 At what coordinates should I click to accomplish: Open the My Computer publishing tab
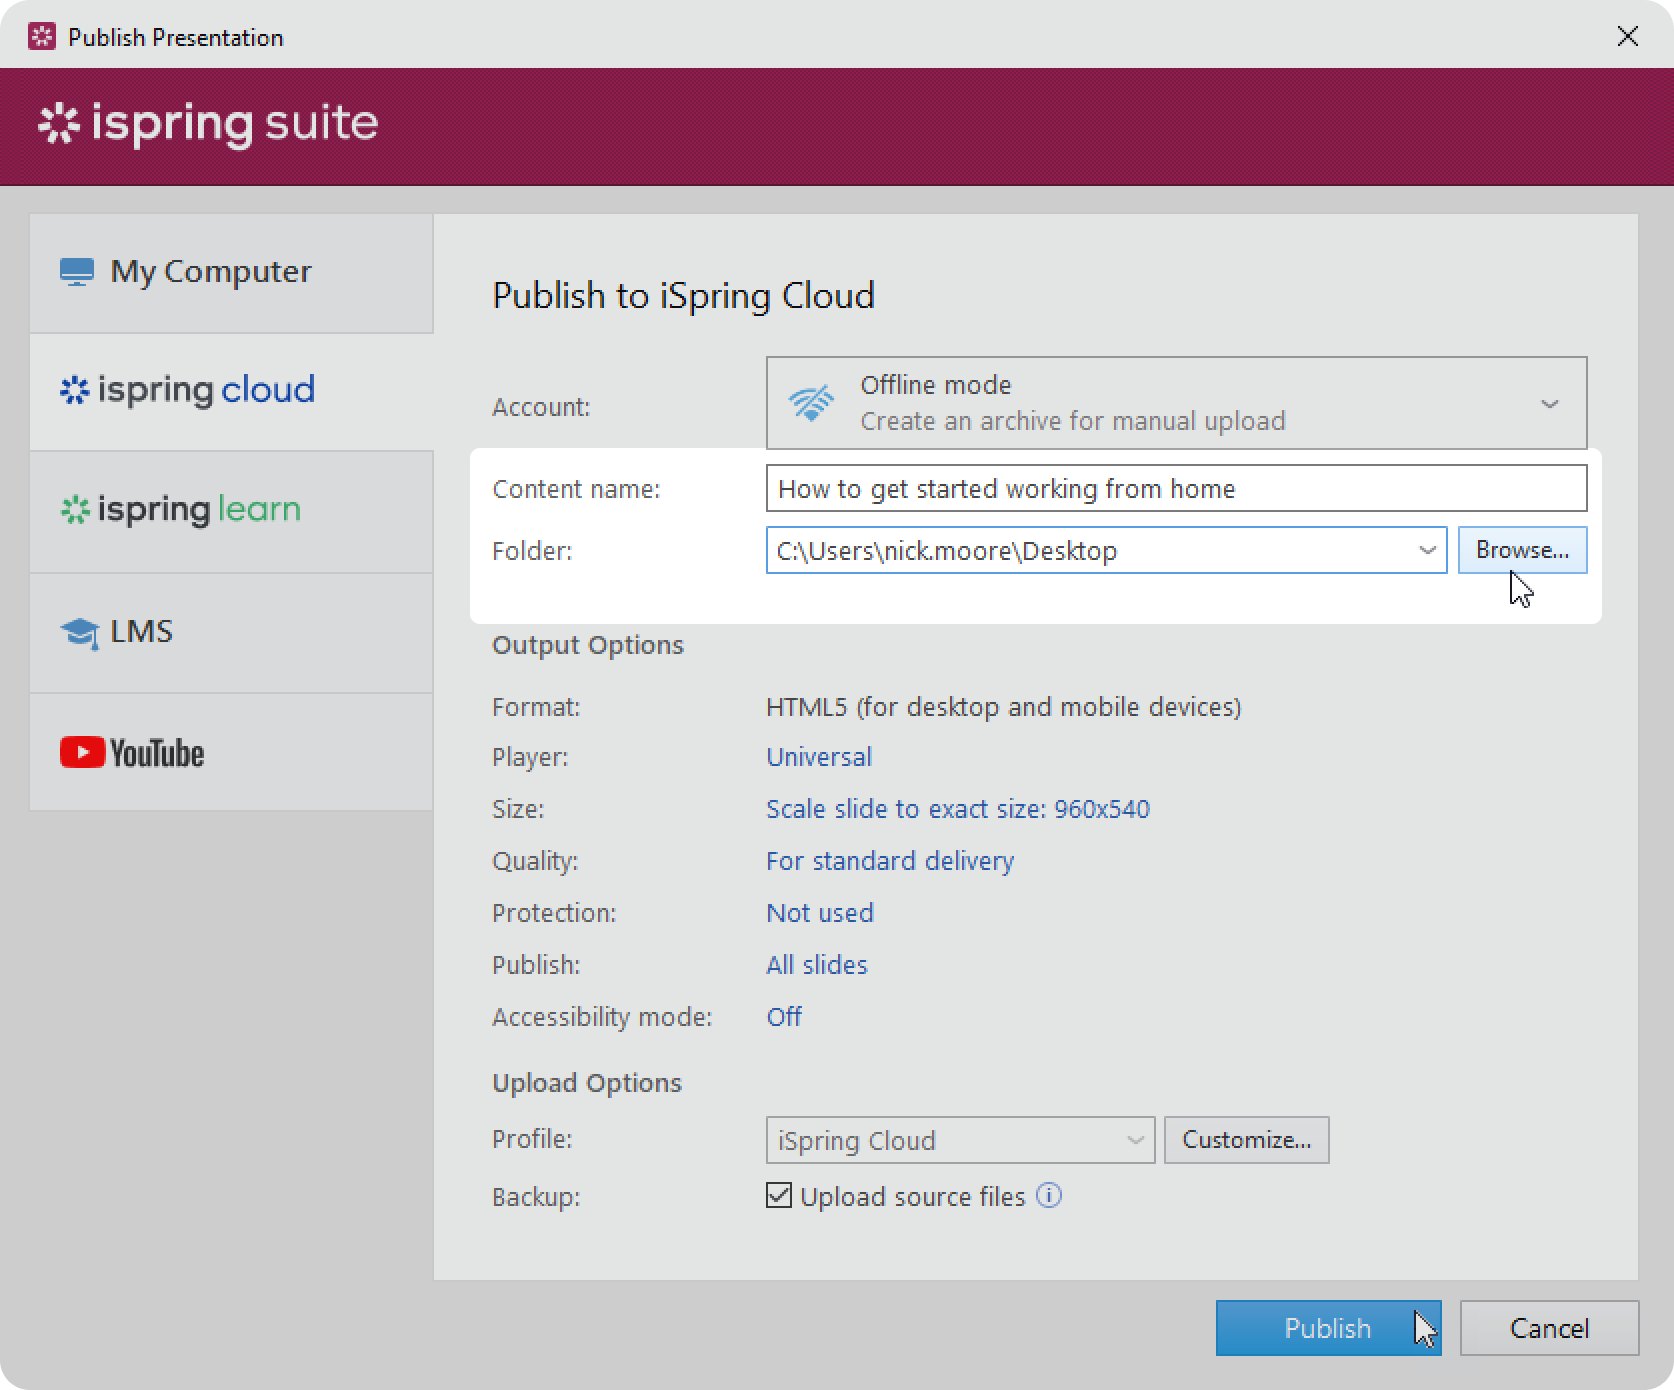pos(231,272)
